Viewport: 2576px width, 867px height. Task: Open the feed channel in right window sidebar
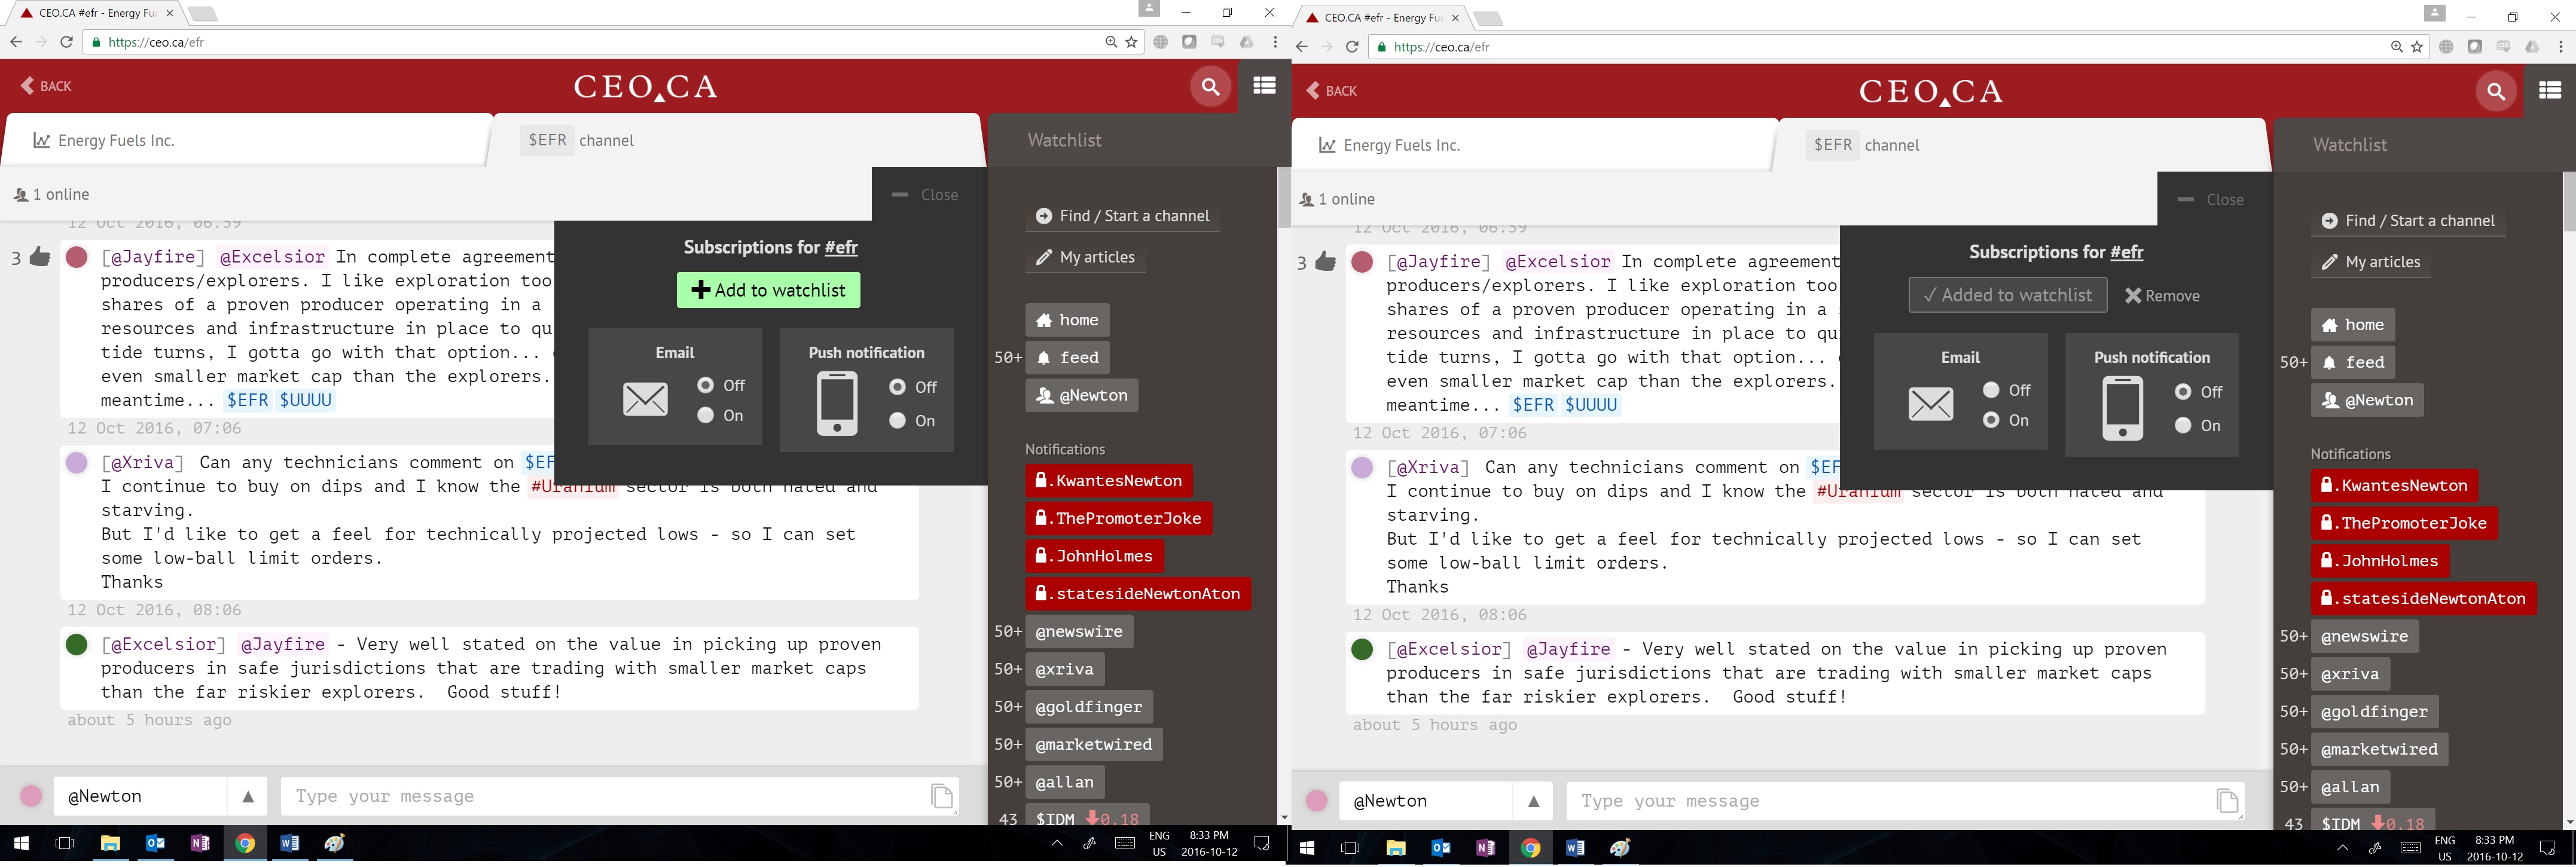coord(2352,362)
